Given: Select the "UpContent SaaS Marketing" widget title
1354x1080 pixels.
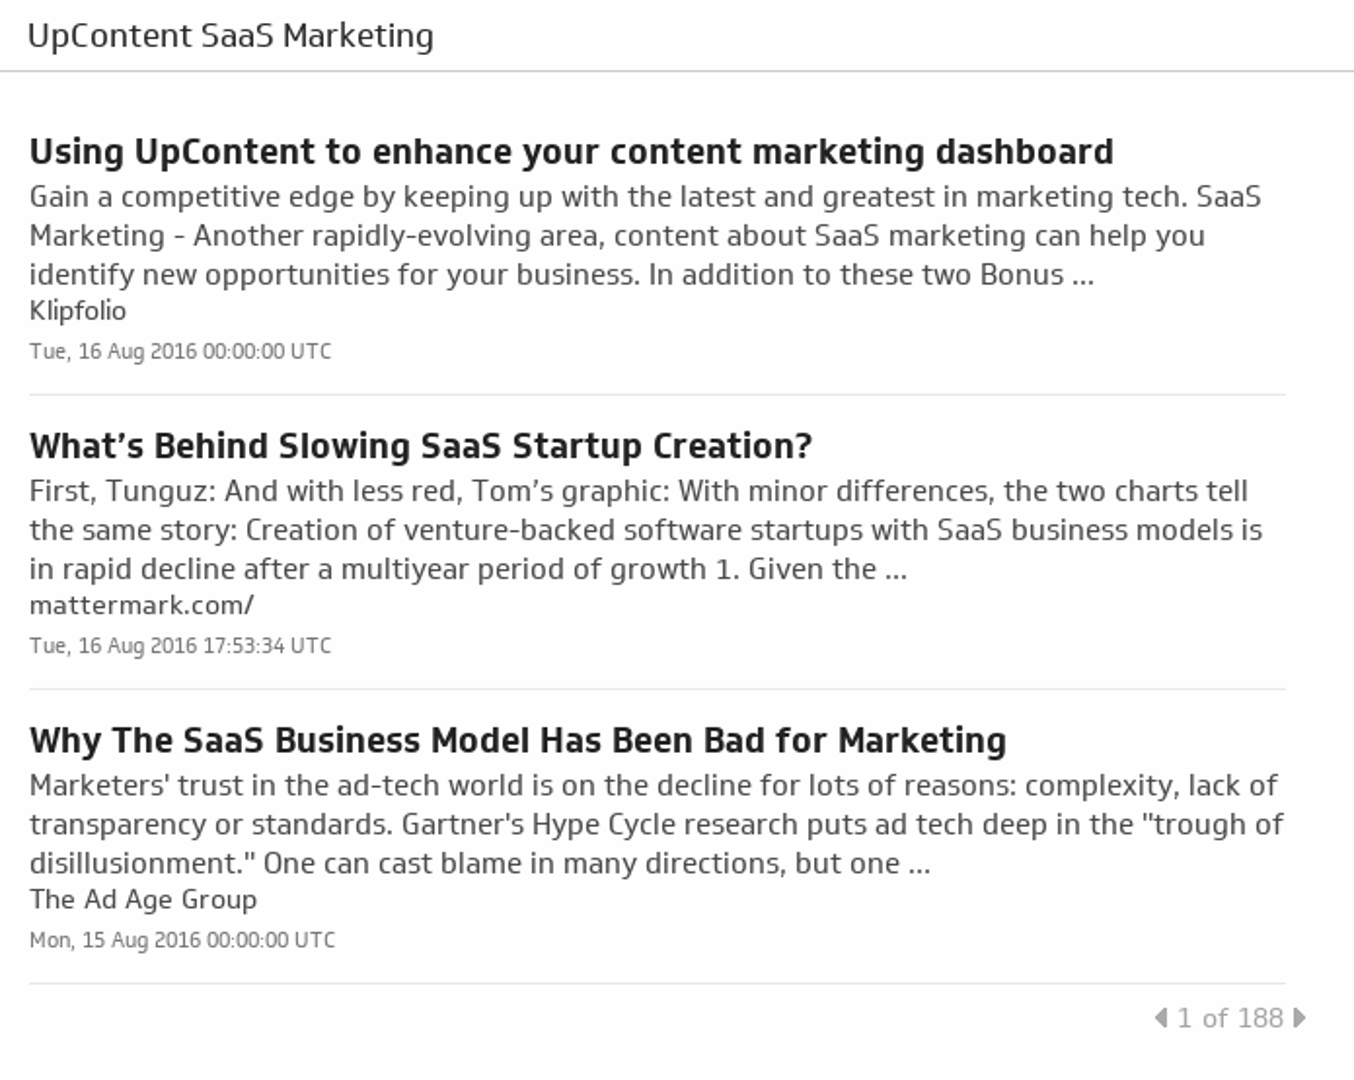Looking at the screenshot, I should (x=230, y=36).
